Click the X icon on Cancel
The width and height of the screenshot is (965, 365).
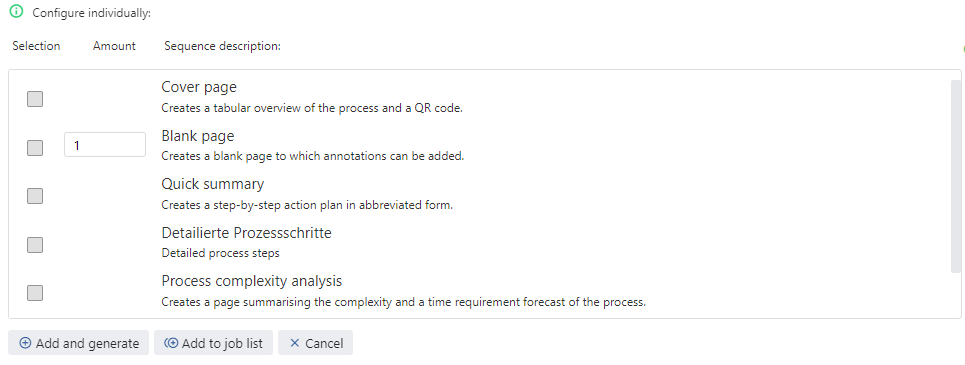[294, 343]
